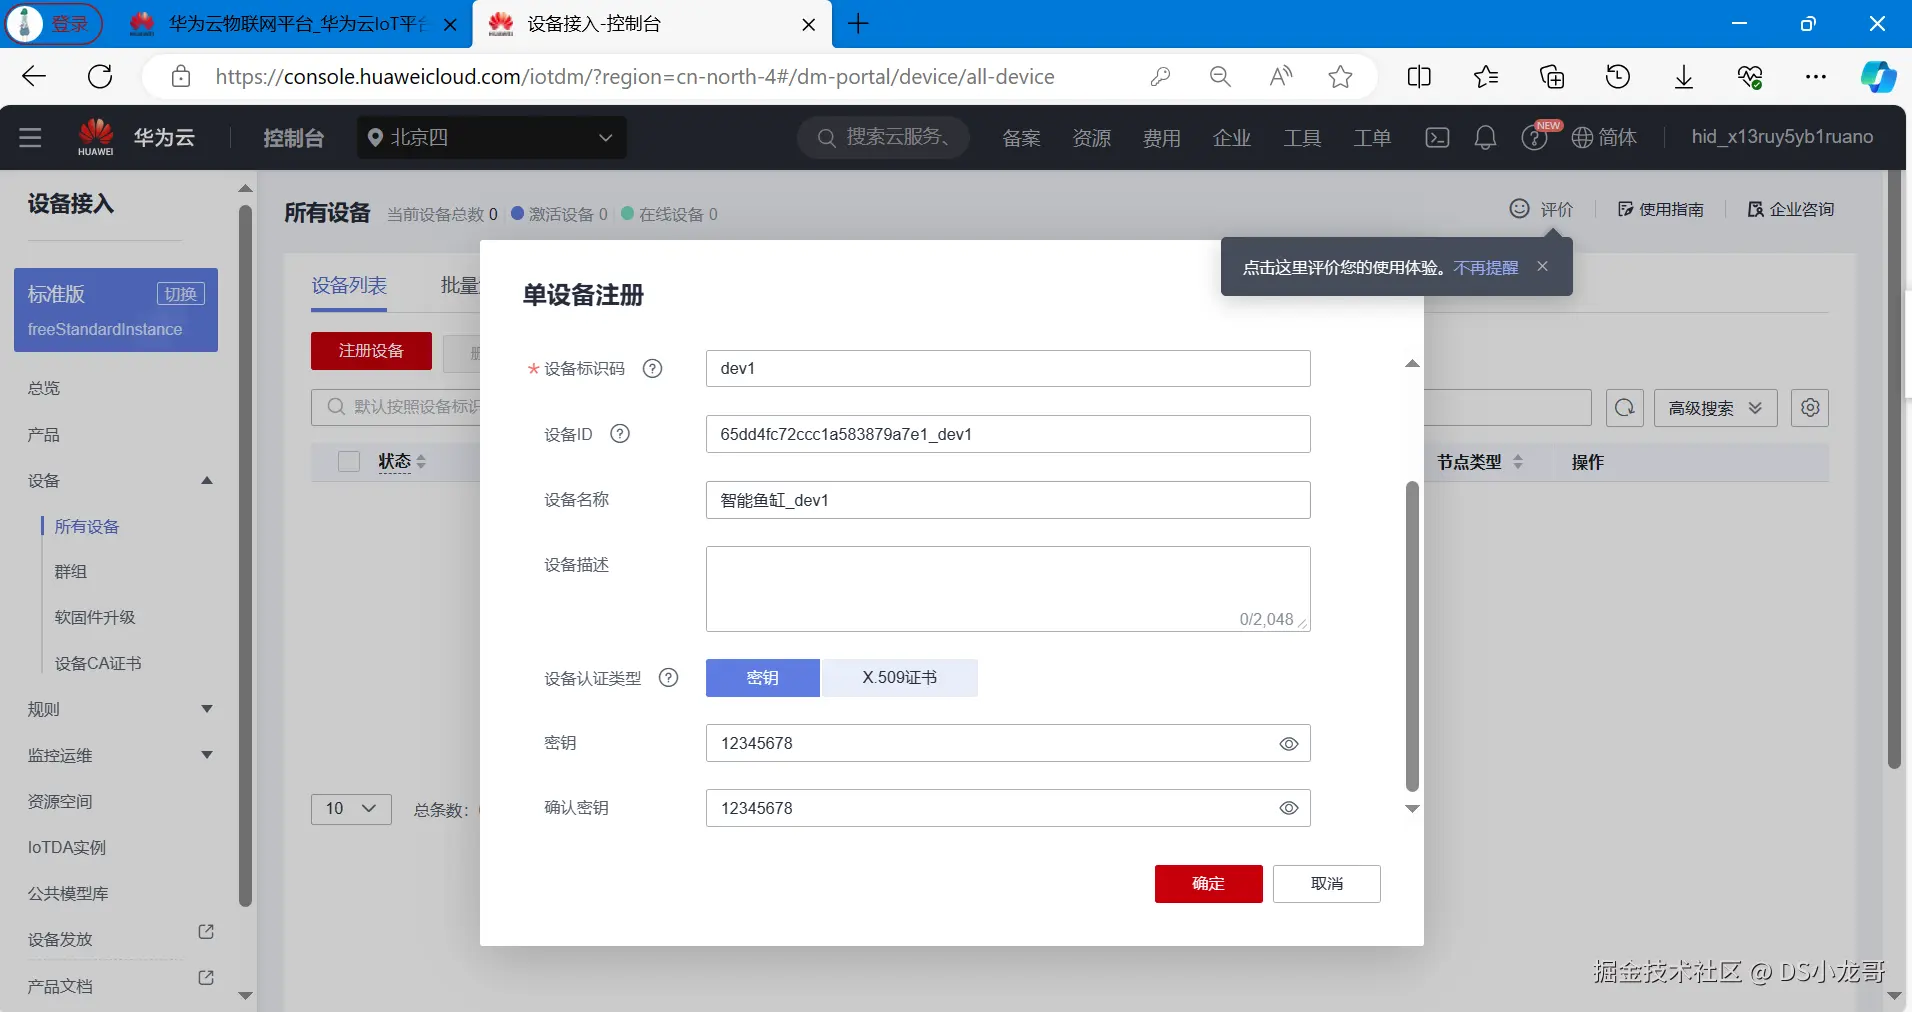The width and height of the screenshot is (1912, 1012).
Task: Open the 高级搜索 dropdown
Action: (x=1716, y=408)
